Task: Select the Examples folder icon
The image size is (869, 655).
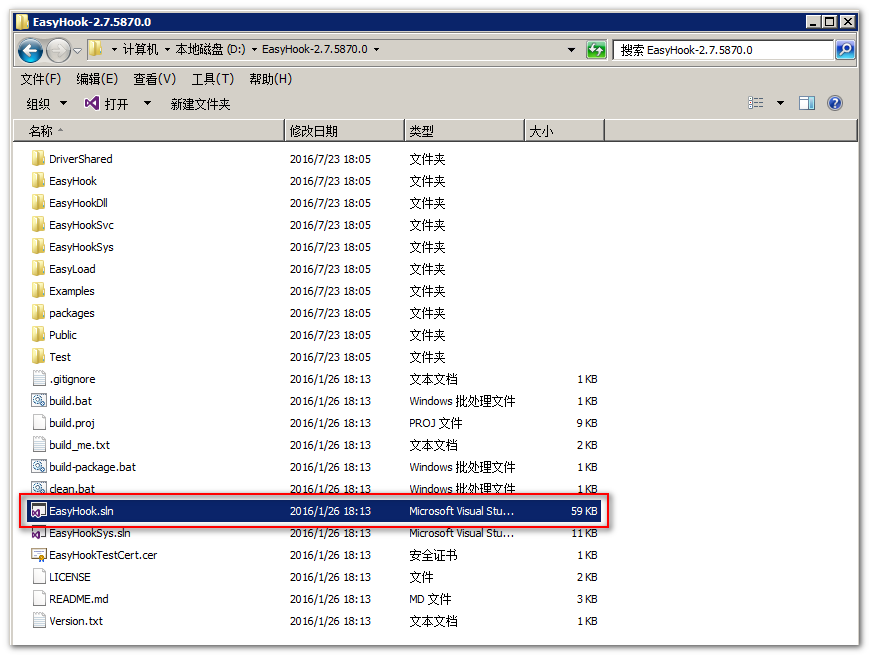Action: (x=38, y=290)
